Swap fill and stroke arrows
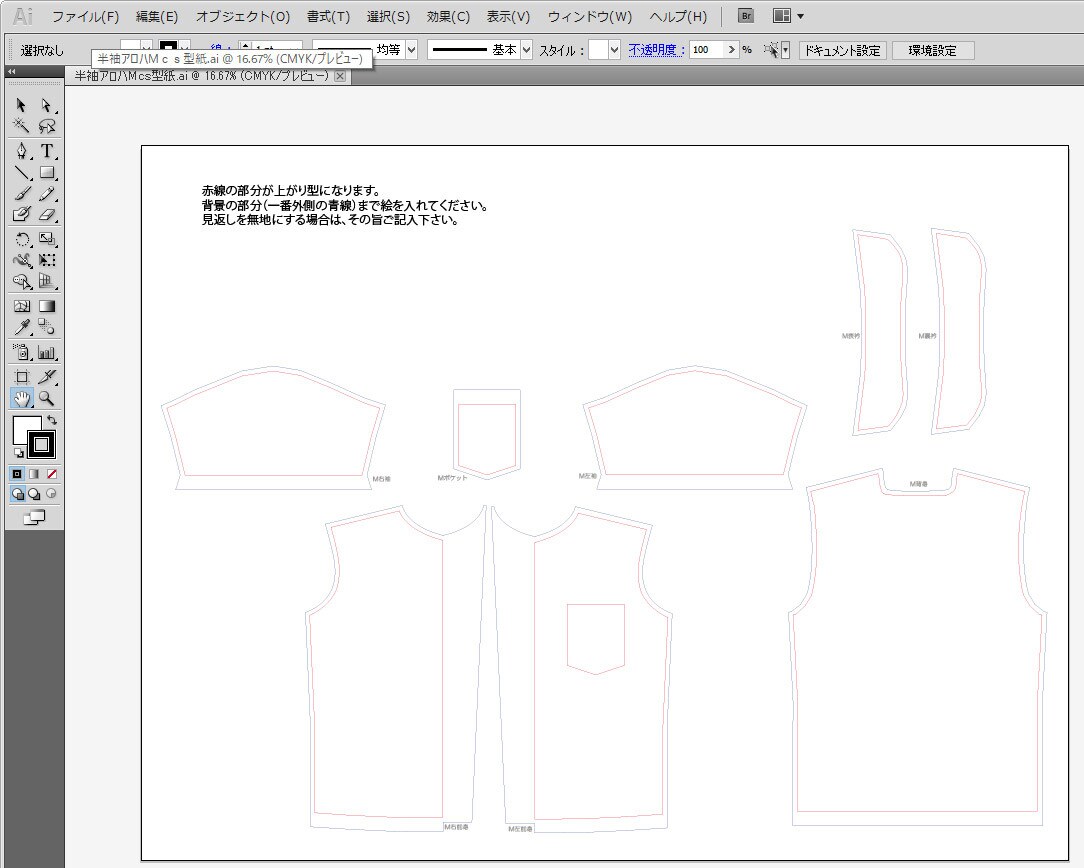1084x868 pixels. pos(52,419)
